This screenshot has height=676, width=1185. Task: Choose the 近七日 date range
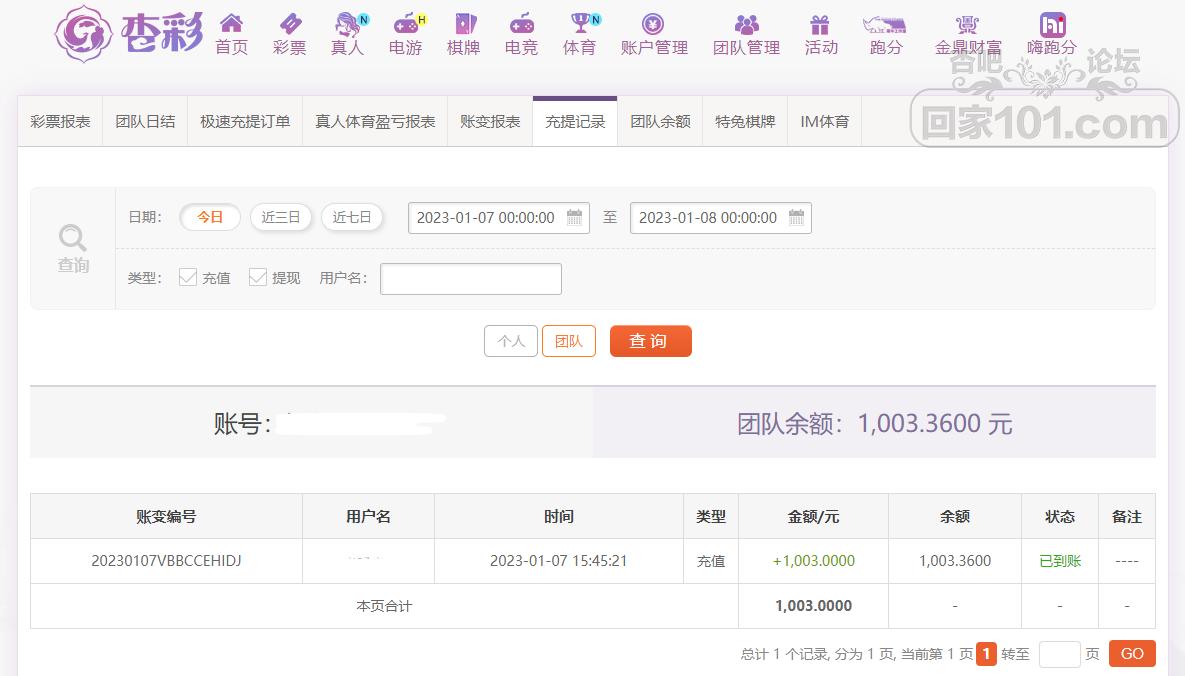coord(352,217)
